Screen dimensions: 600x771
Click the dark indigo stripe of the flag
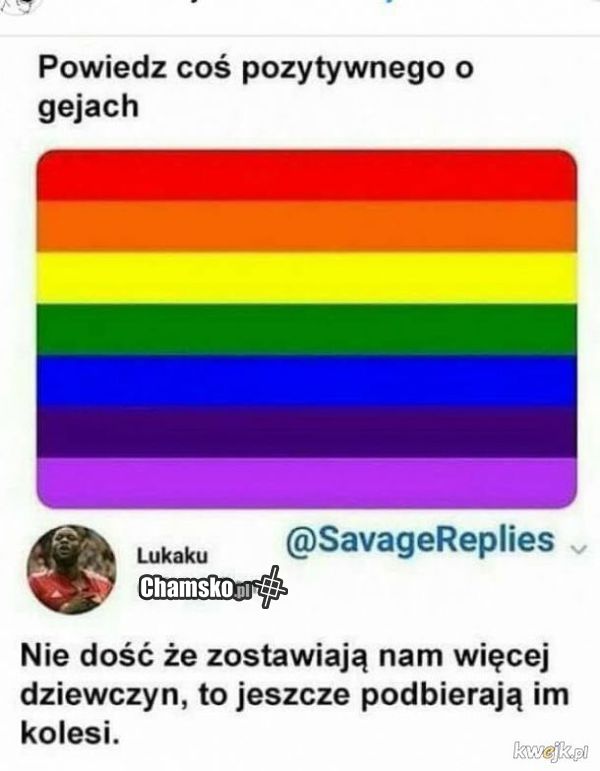[307, 433]
